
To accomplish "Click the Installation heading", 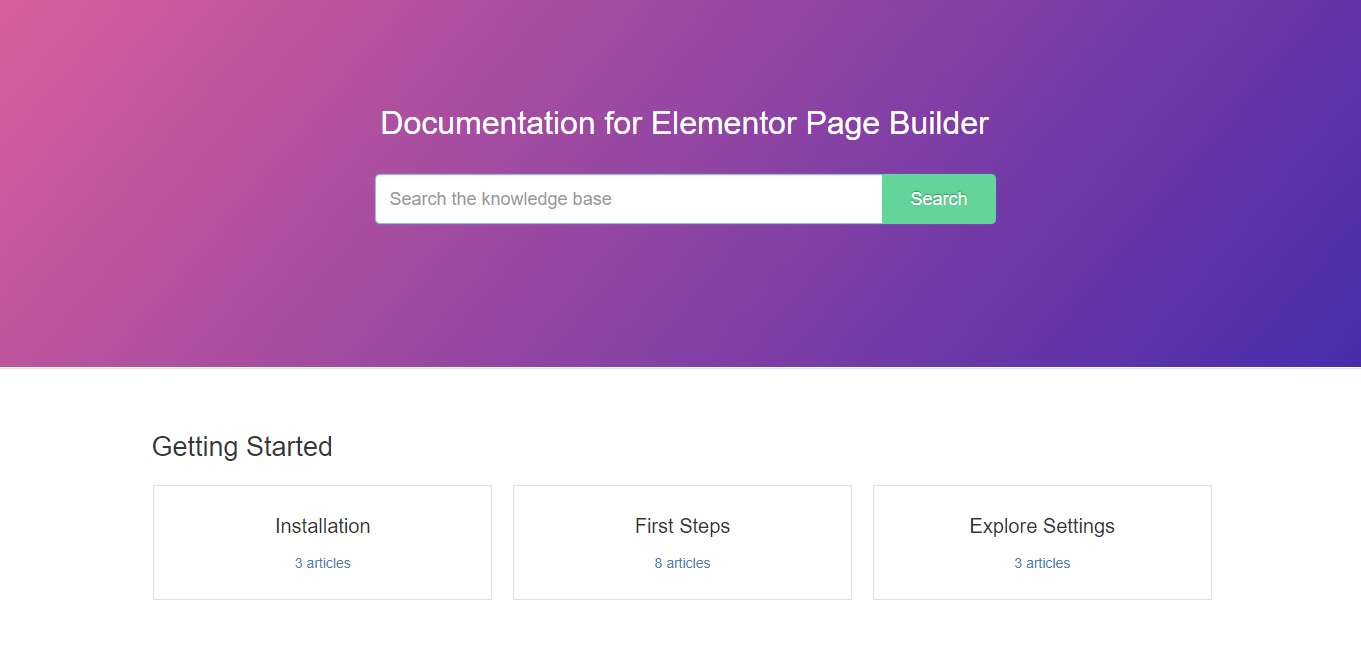I will click(x=322, y=526).
